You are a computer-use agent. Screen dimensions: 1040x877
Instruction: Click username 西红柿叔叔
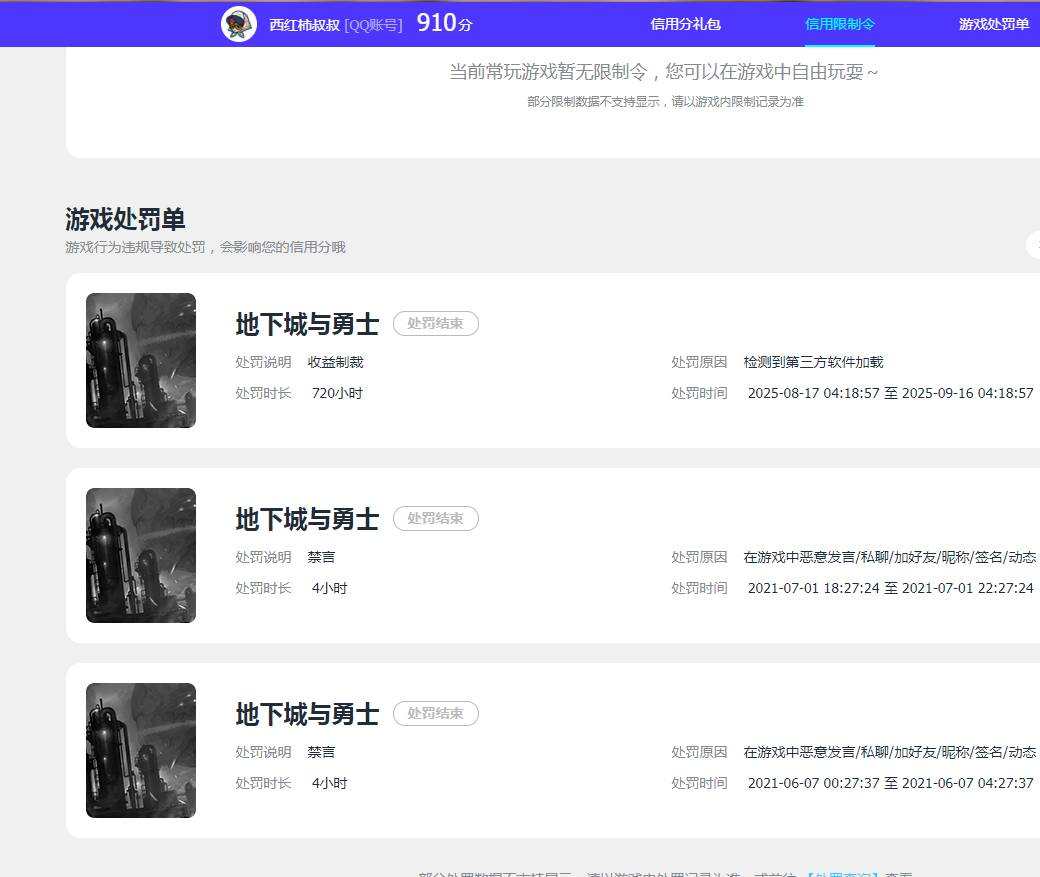point(304,25)
